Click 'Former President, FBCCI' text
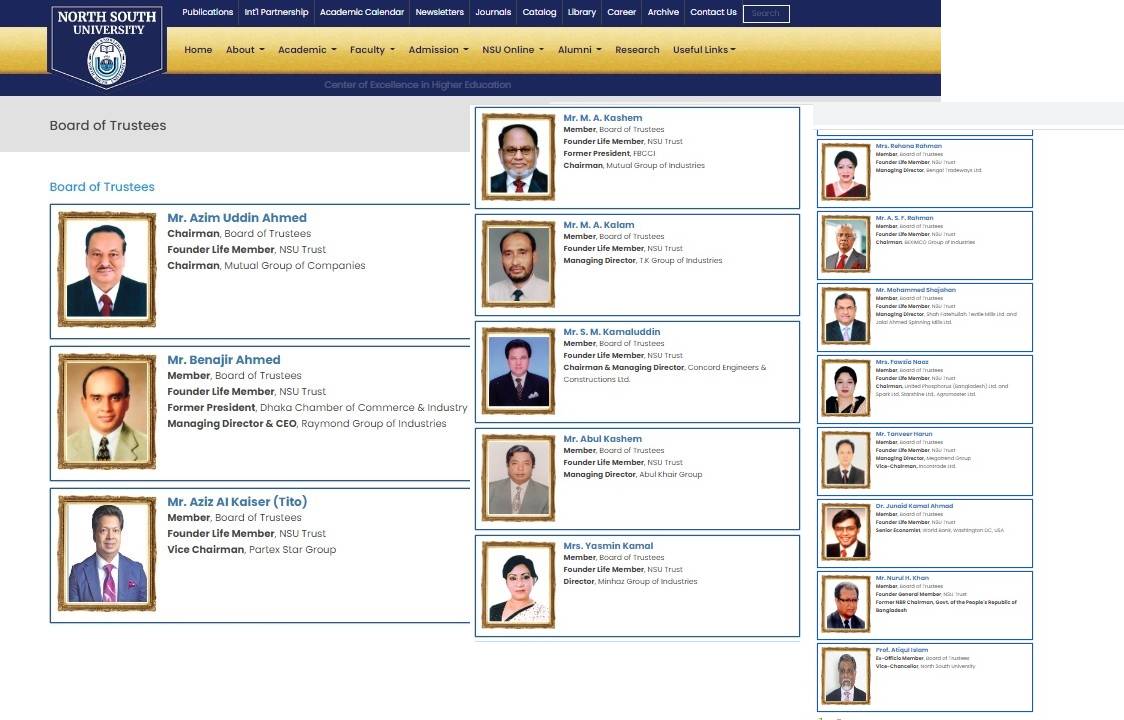1124x720 pixels. click(609, 153)
